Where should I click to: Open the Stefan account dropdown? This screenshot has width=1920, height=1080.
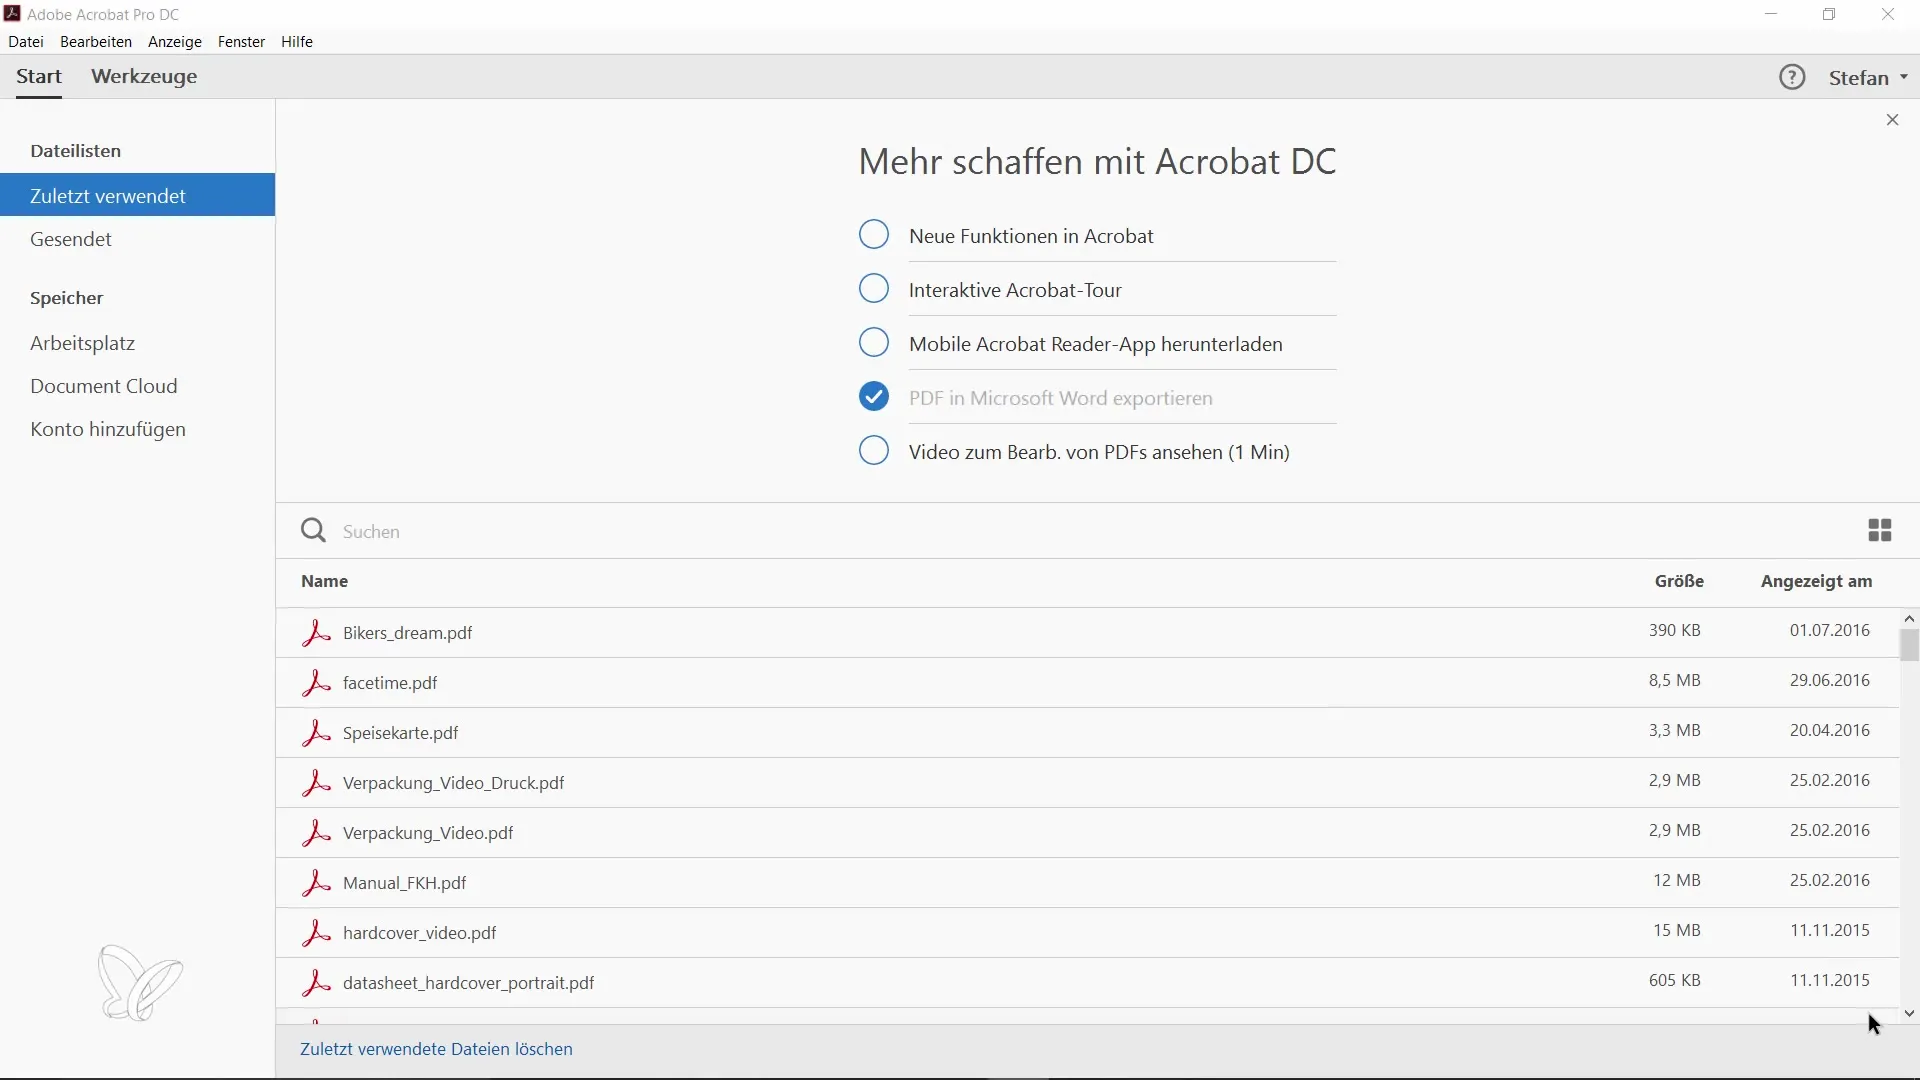(1868, 78)
